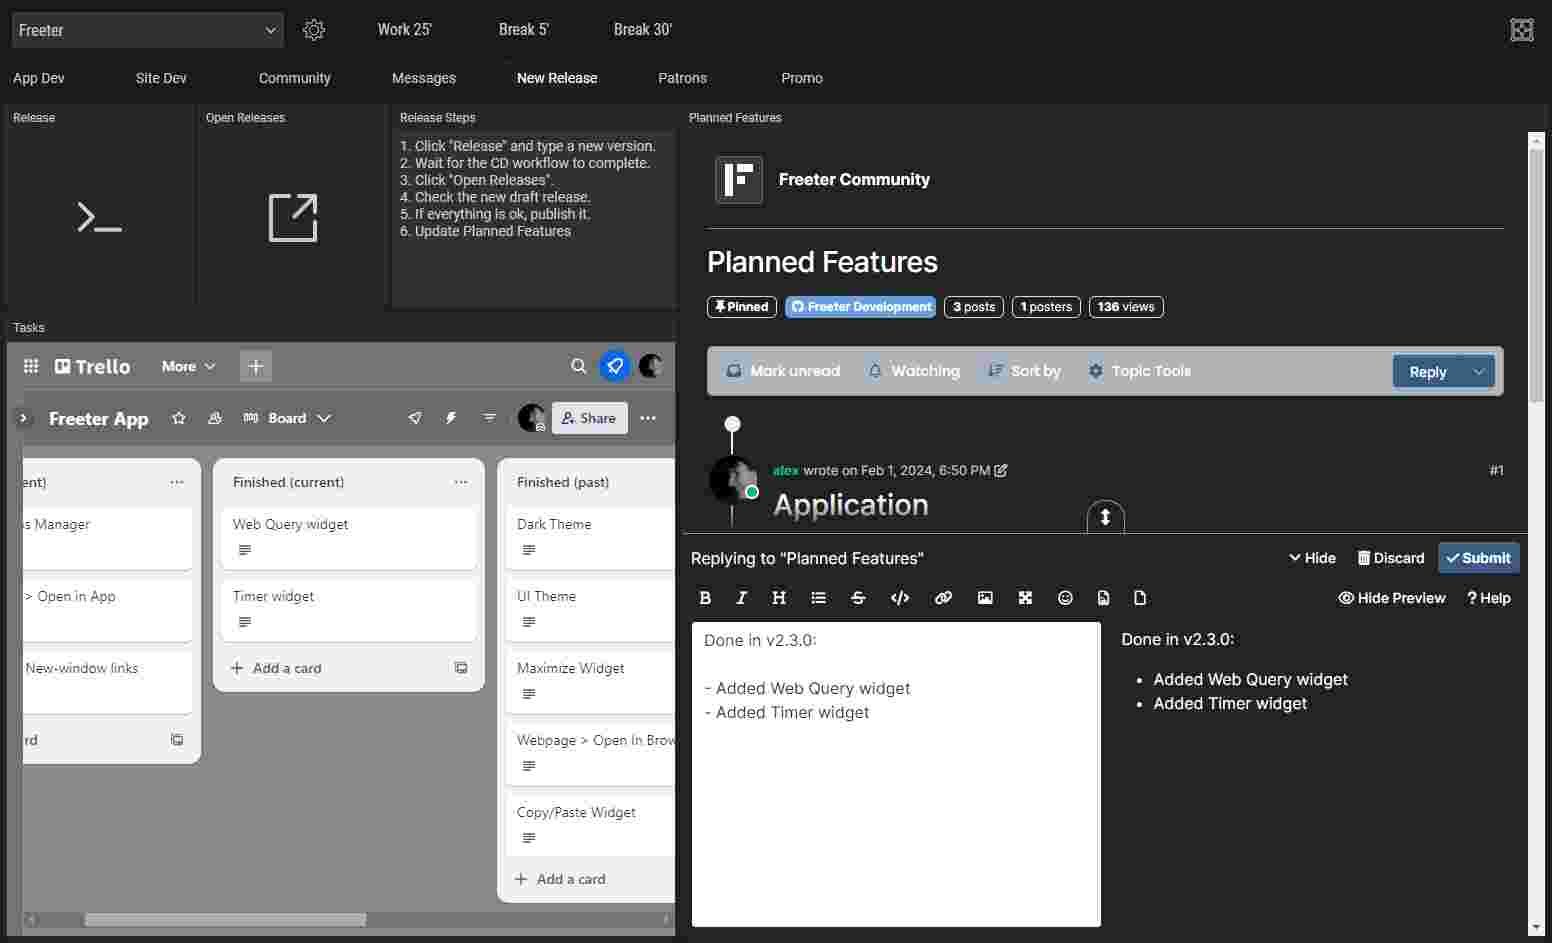Insert bulleted list in reply editor

tap(818, 598)
